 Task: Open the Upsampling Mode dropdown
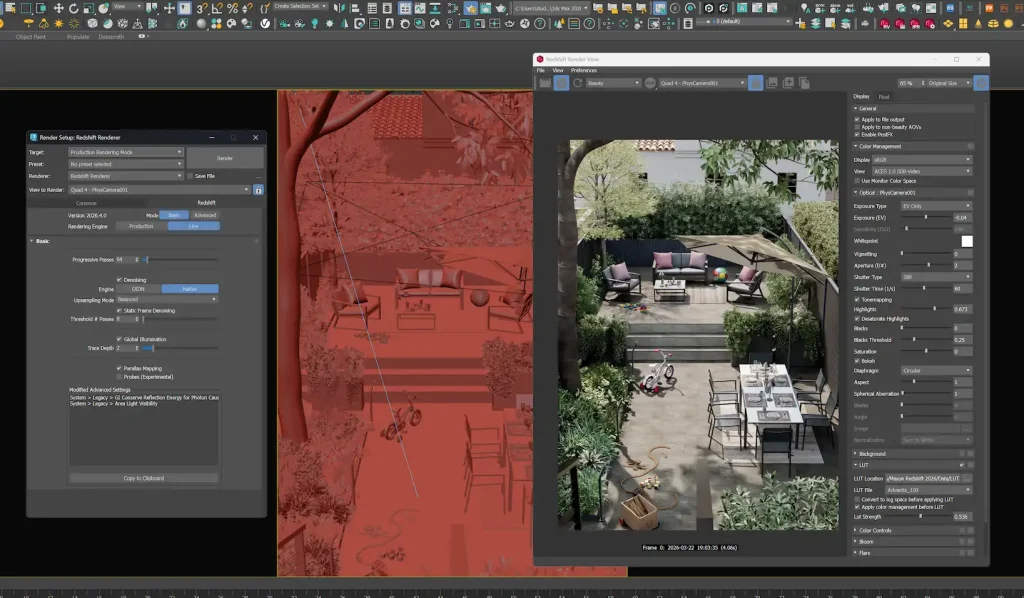pos(167,299)
